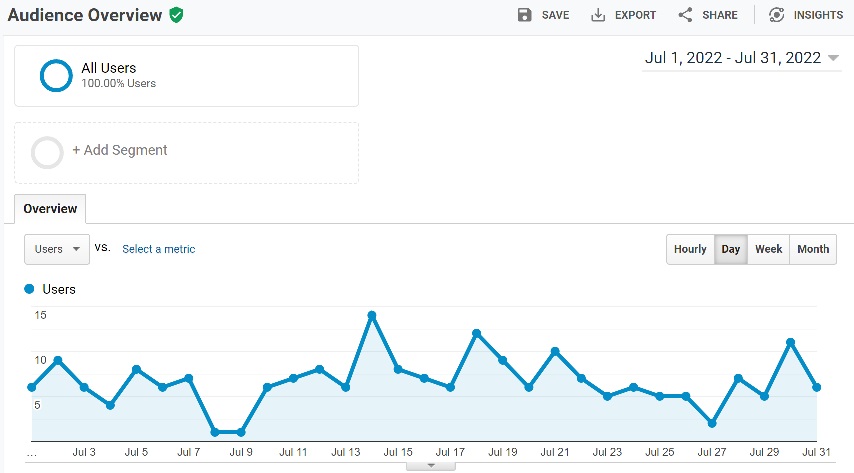Click the + Add Segment button
Viewport: 854px width, 473px height.
tap(120, 151)
